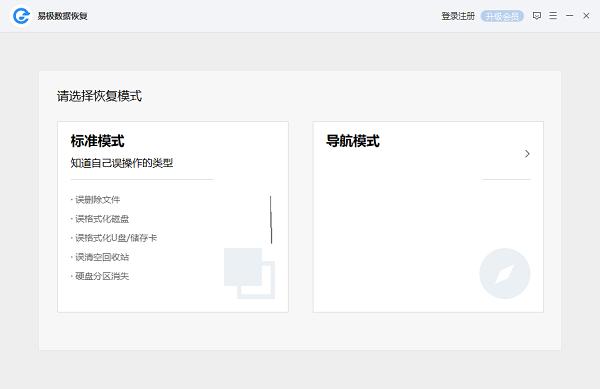Select the 导航模式 card title
Image resolution: width=600 pixels, height=389 pixels.
point(353,141)
